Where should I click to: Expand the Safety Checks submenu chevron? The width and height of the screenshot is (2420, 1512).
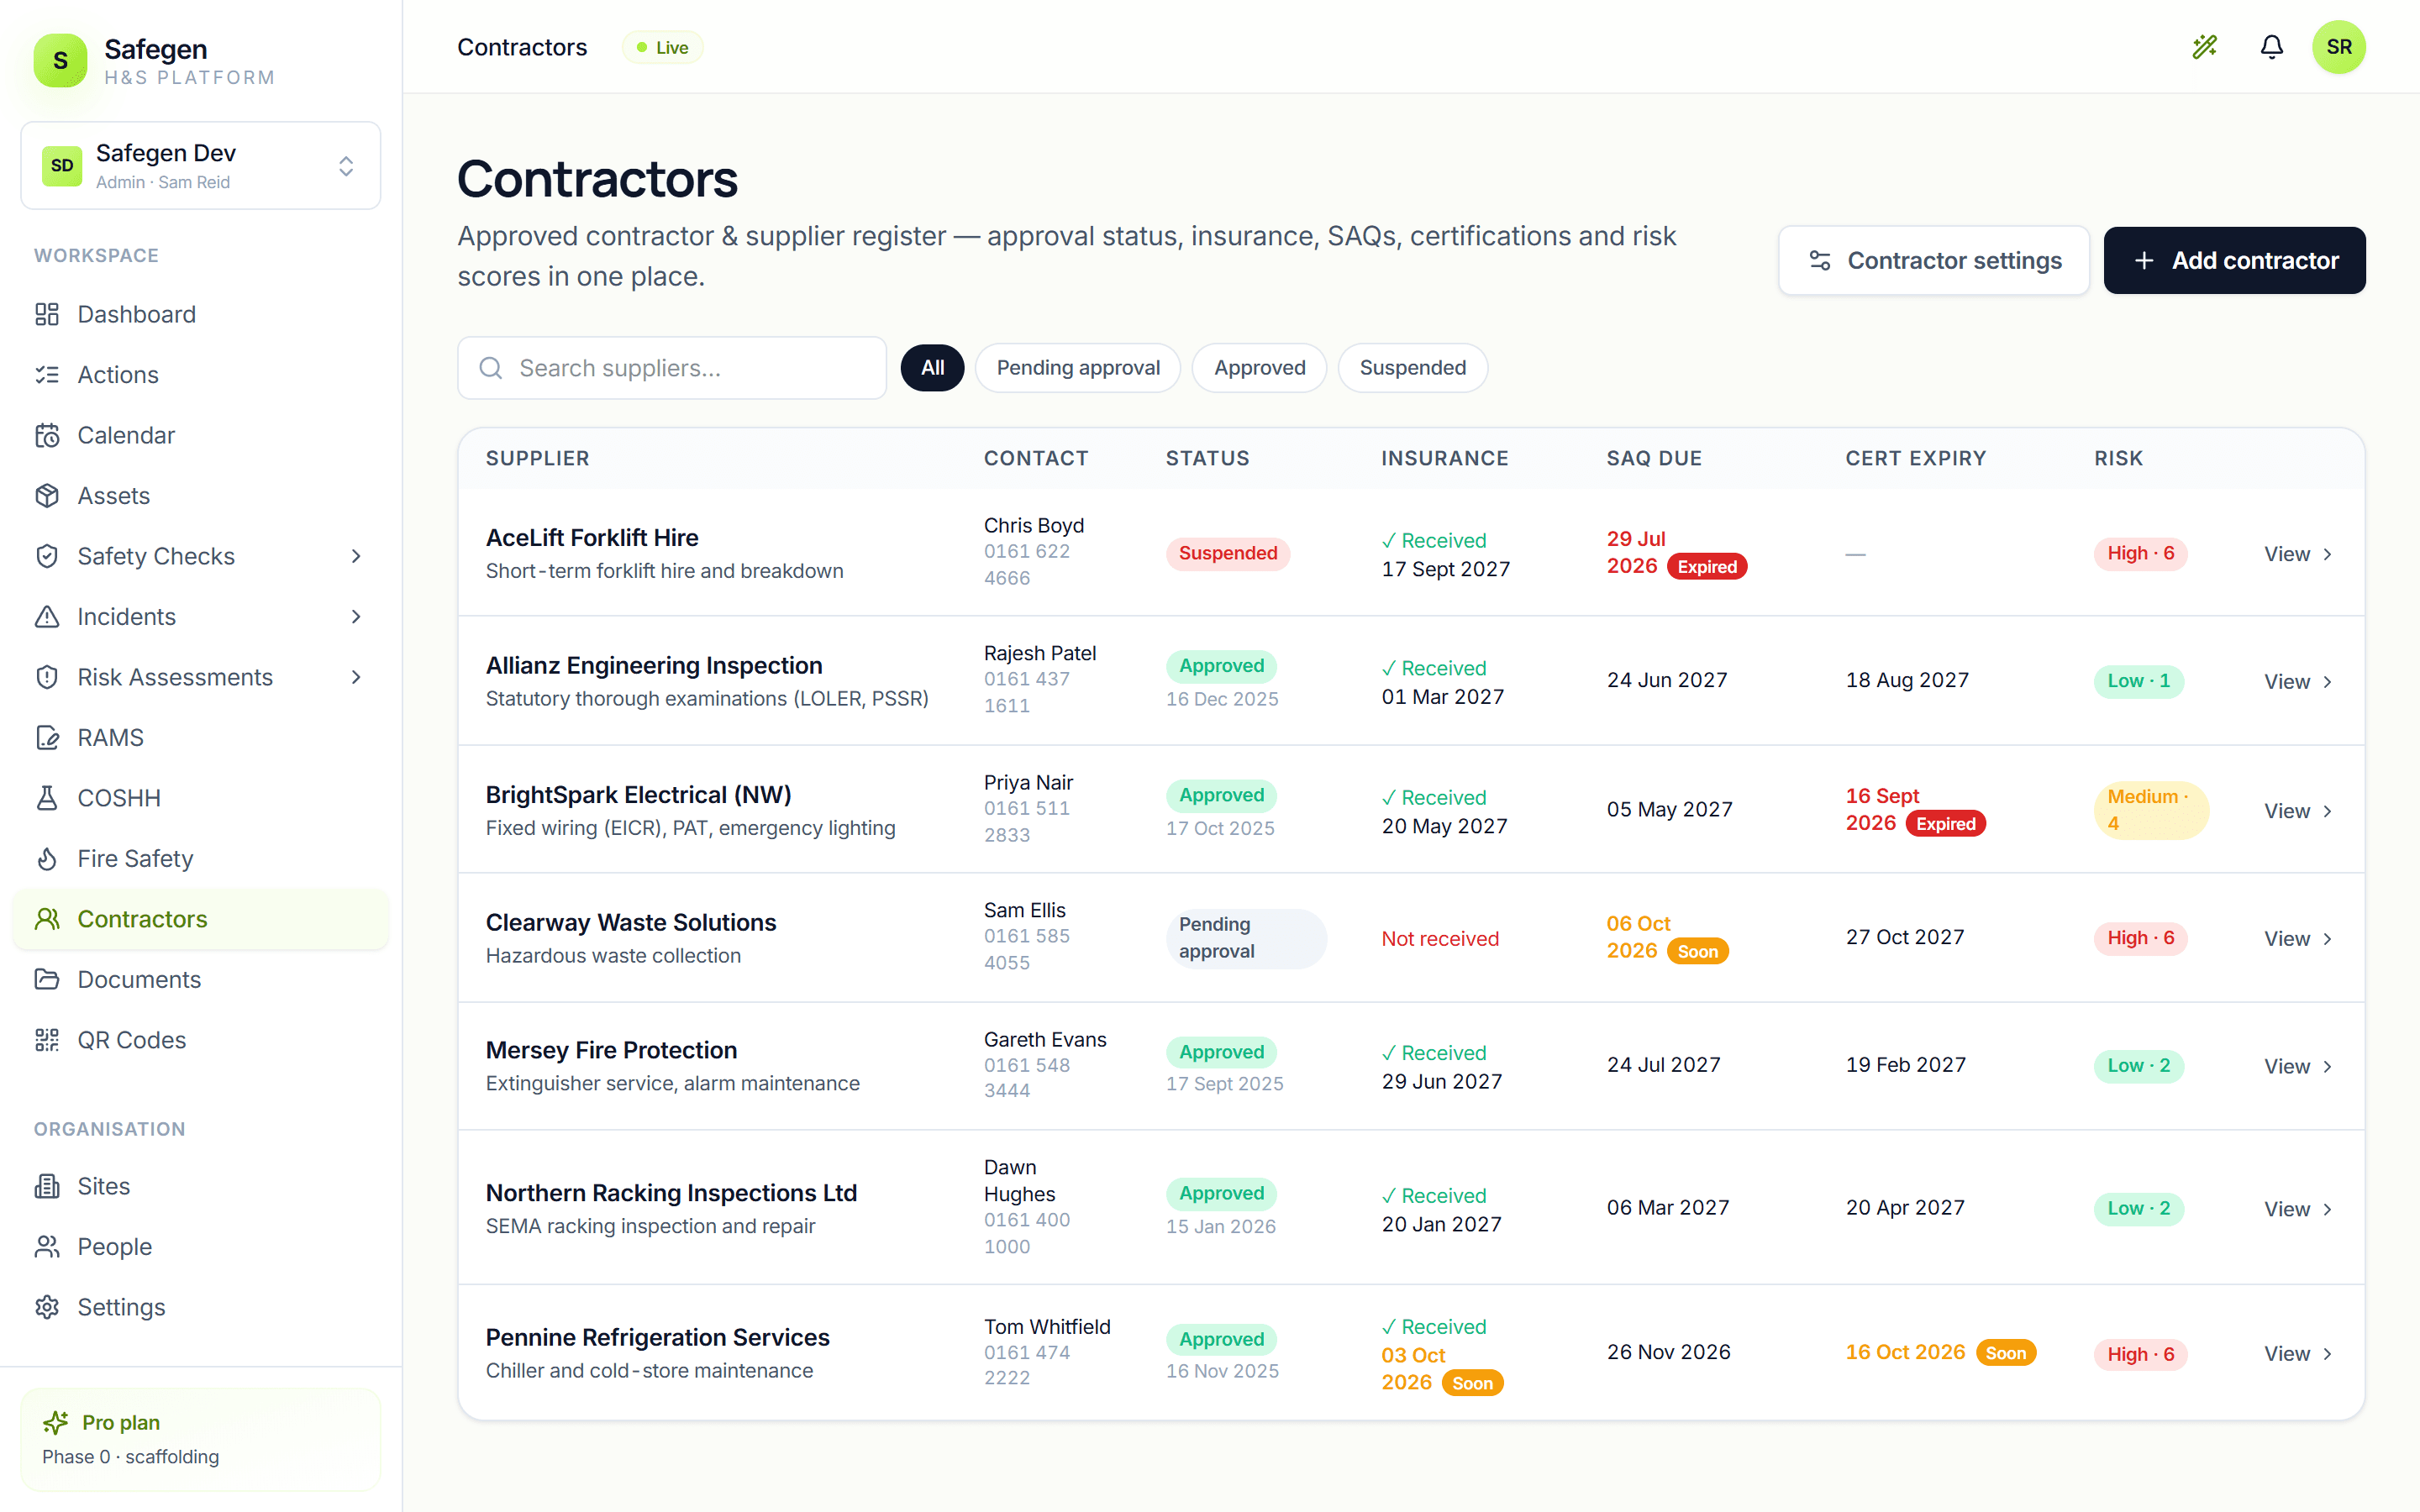point(356,556)
